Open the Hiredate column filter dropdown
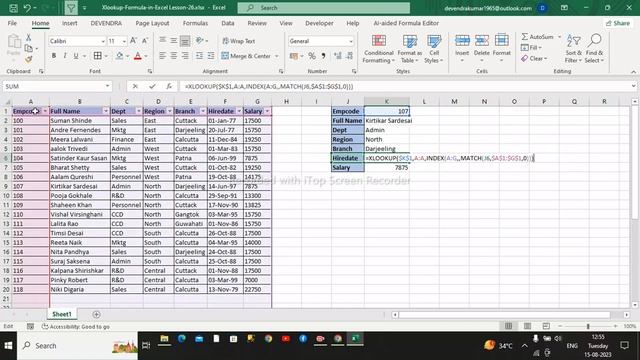This screenshot has width=640, height=360. [x=239, y=111]
